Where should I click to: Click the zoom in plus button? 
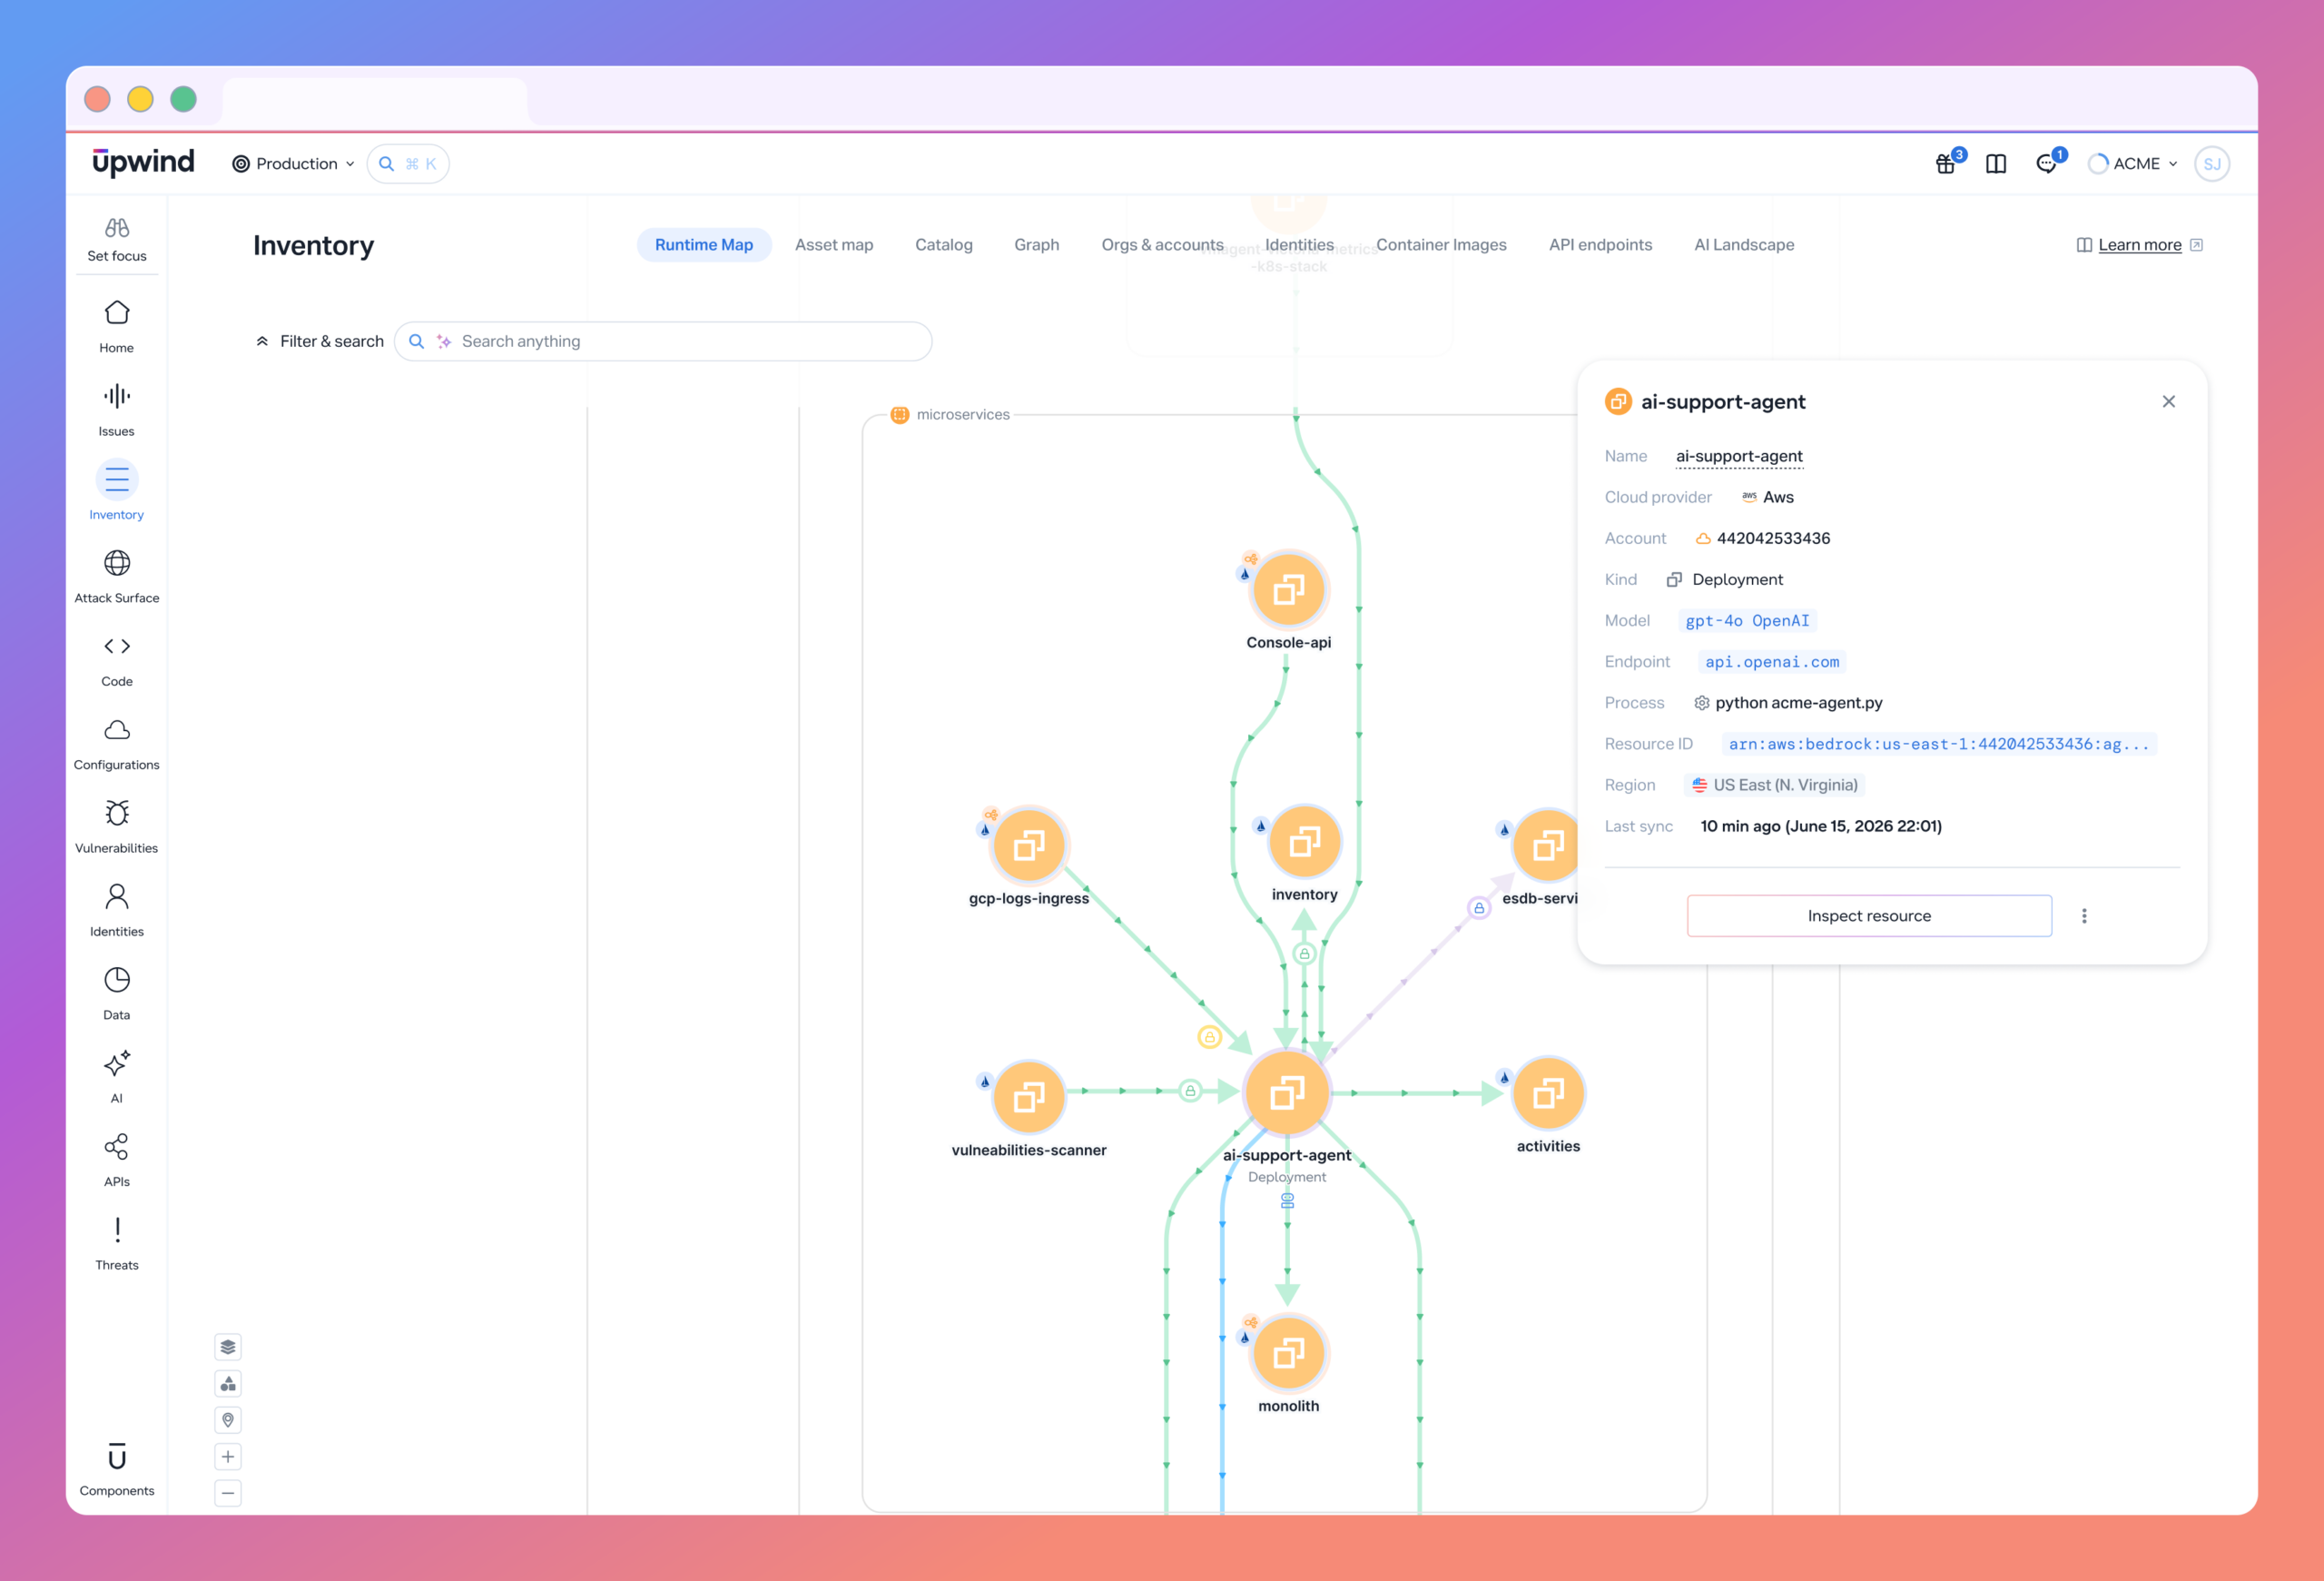pos(228,1457)
